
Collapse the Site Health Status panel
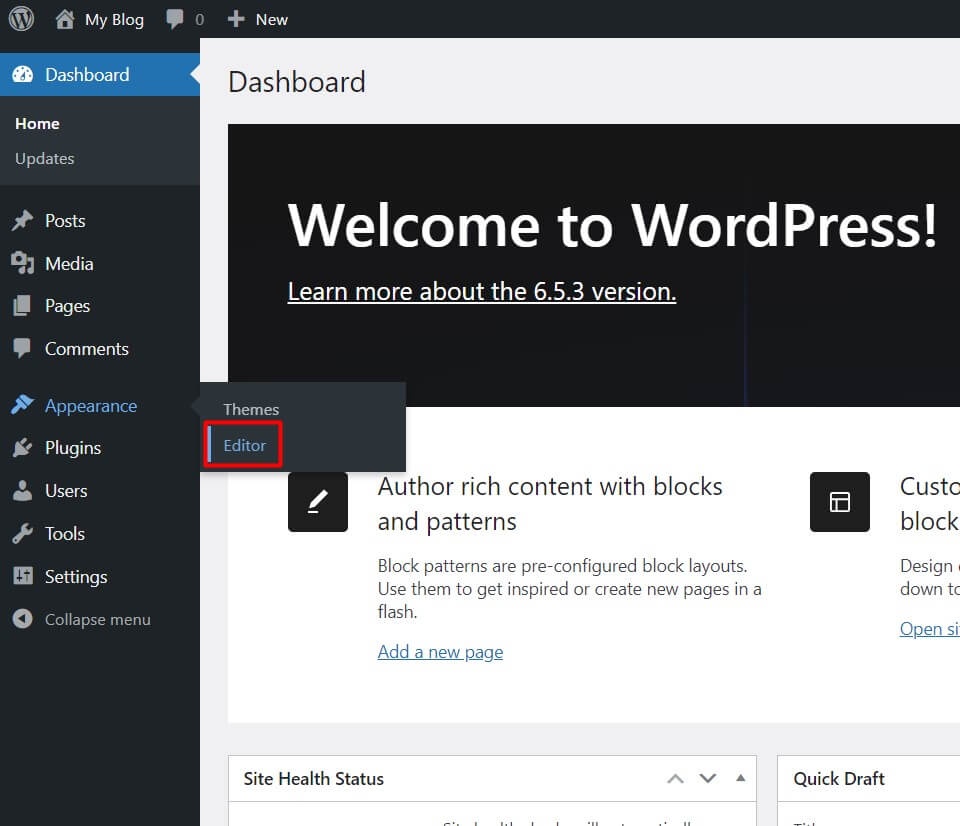741,778
